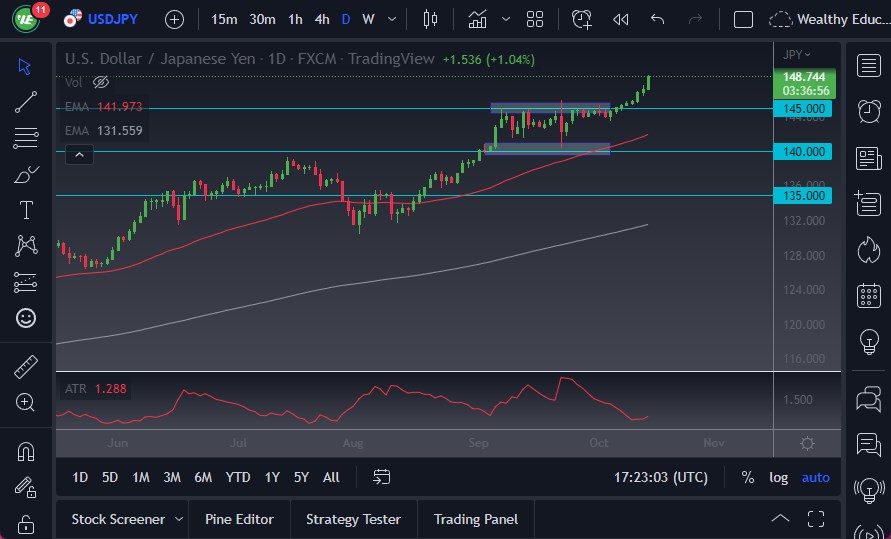Redo the chart action
Screen dimensions: 891x539
pyautogui.click(x=695, y=20)
